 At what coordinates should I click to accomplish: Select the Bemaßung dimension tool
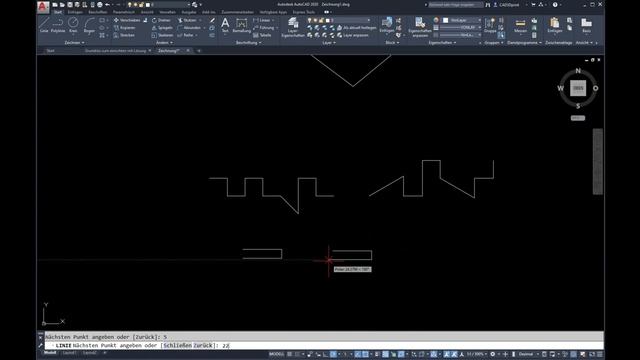242,25
